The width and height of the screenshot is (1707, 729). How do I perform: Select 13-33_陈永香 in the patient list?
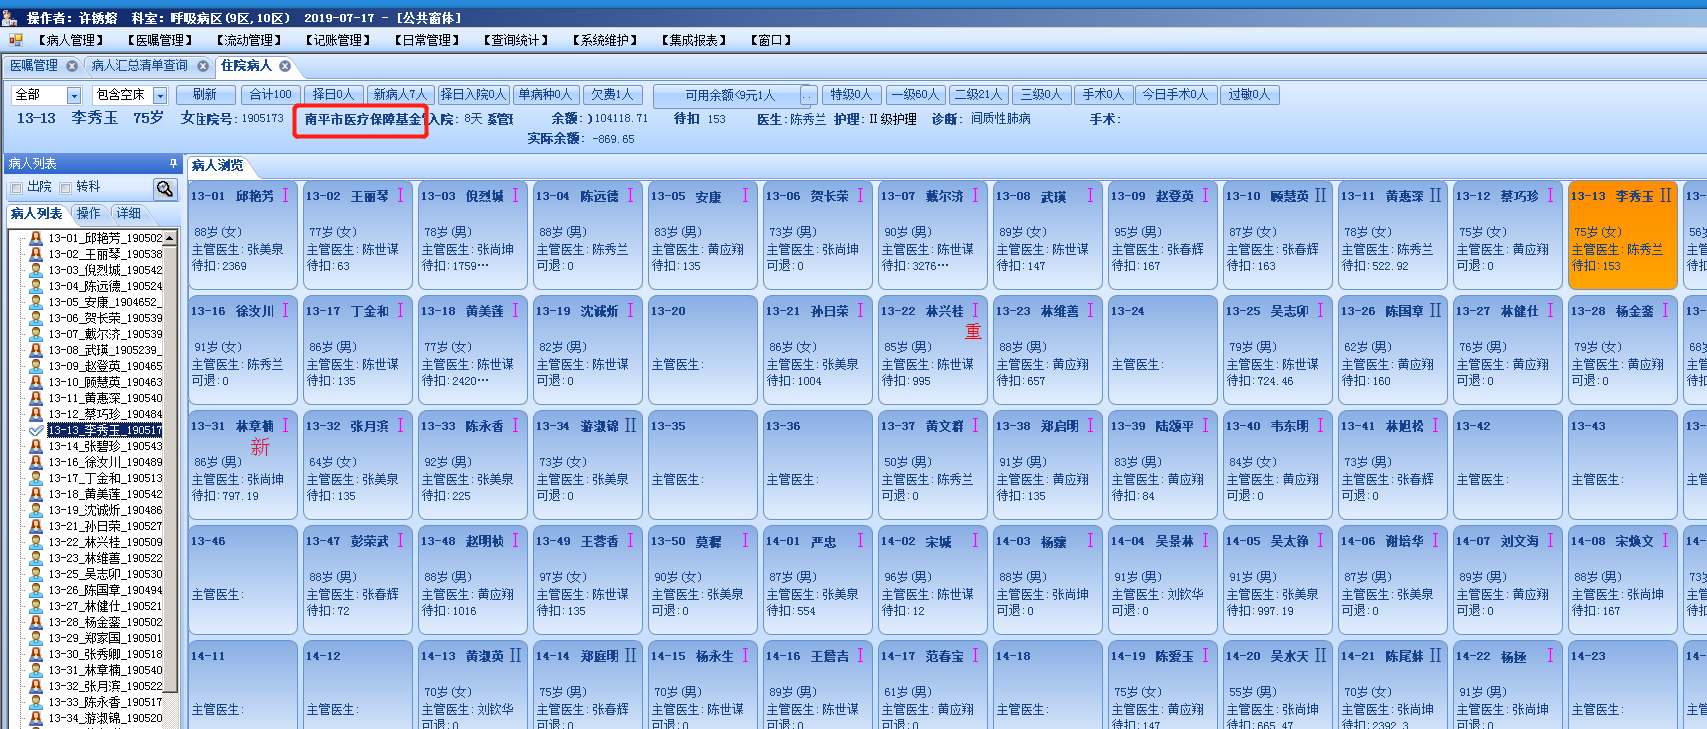[x=105, y=702]
